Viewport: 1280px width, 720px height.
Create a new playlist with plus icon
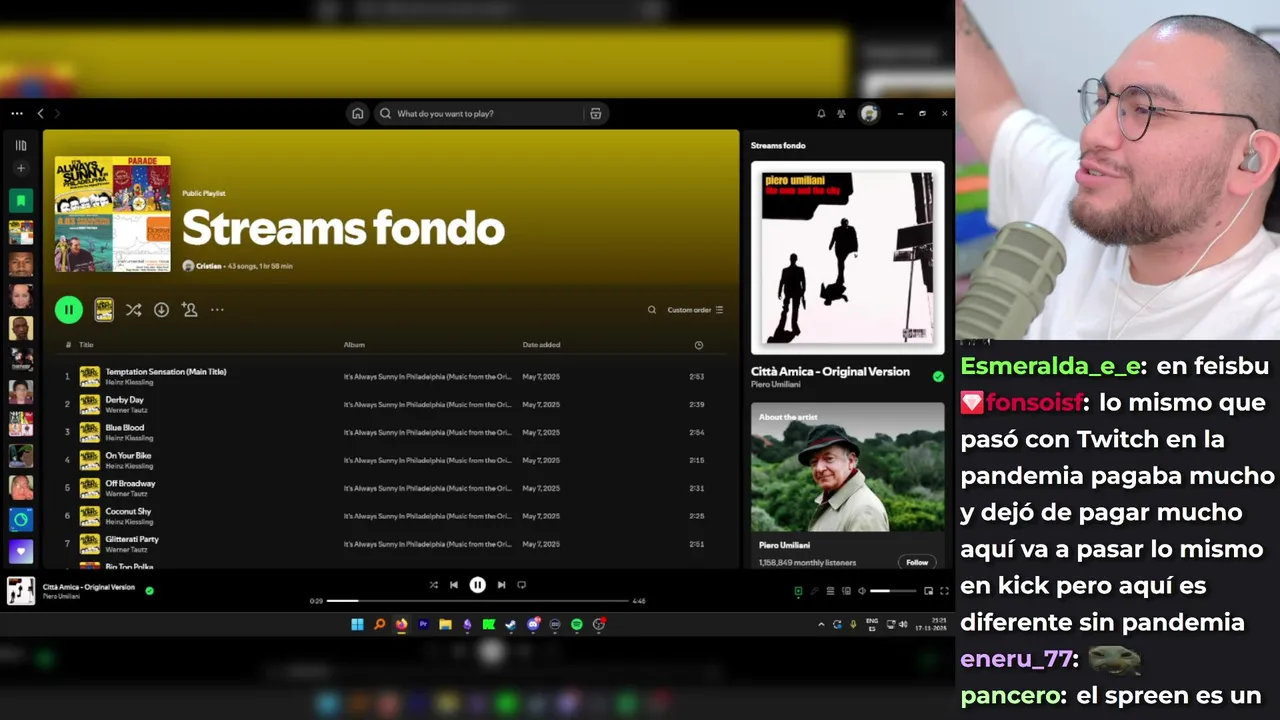[x=20, y=168]
